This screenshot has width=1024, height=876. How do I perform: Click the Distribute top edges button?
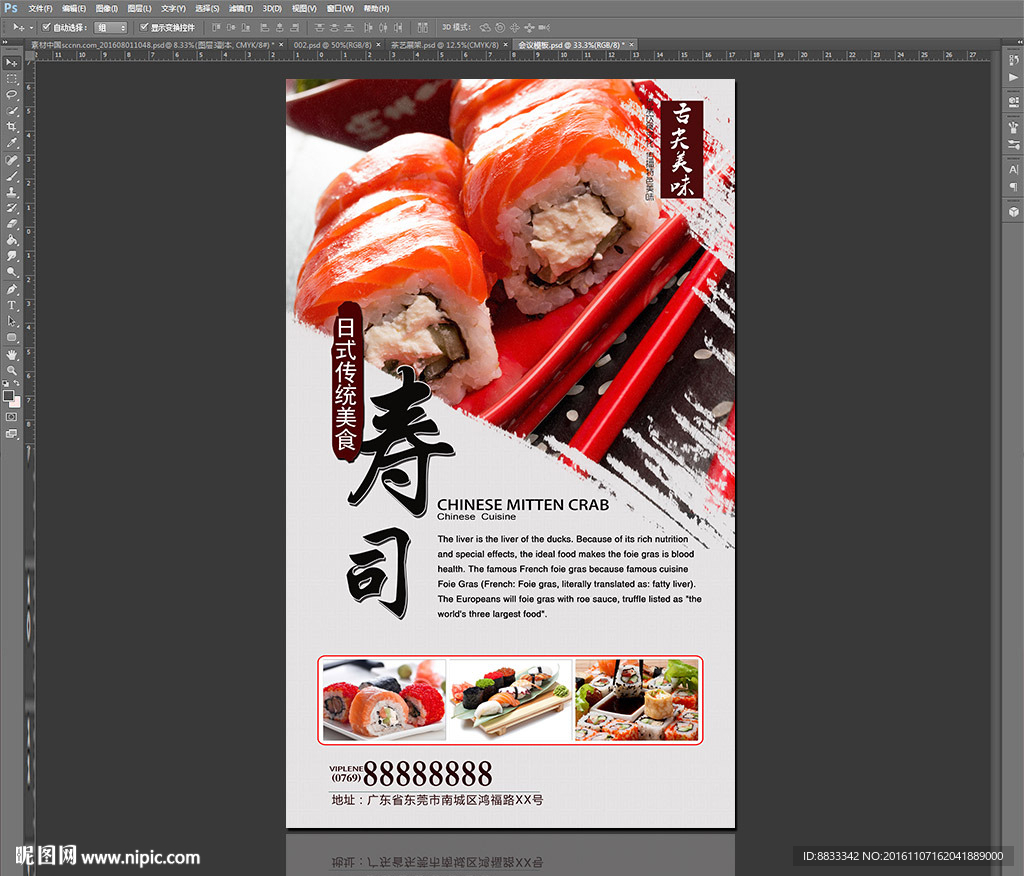[x=319, y=27]
